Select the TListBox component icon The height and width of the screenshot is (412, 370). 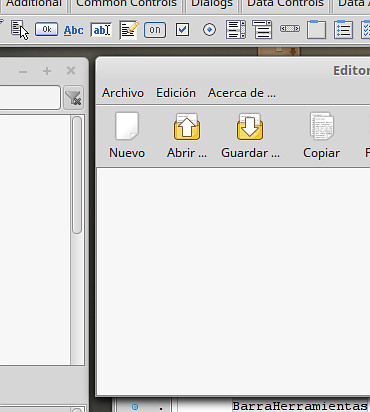click(236, 30)
